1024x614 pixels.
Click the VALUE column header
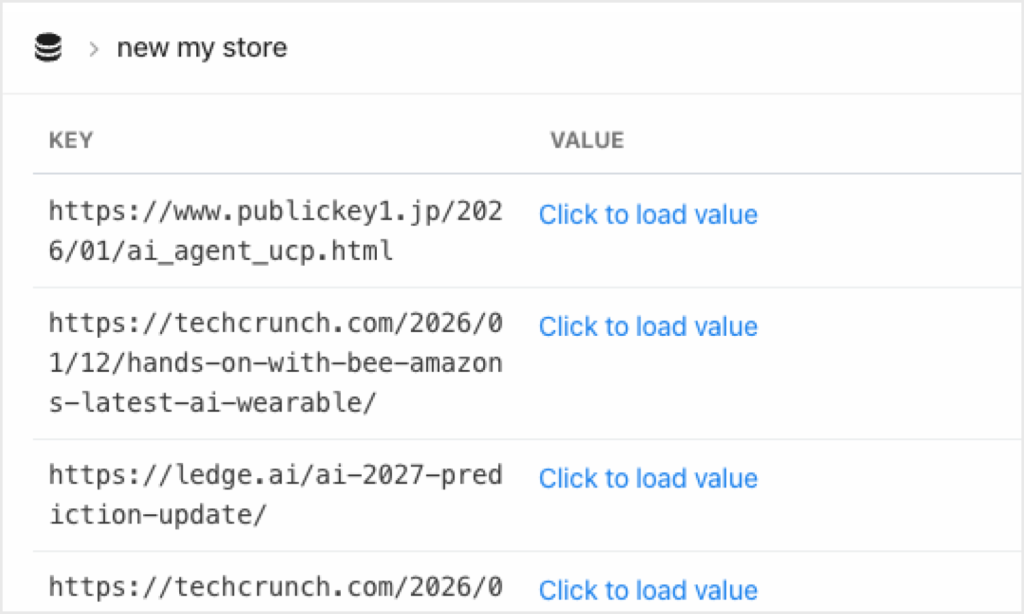pos(586,141)
